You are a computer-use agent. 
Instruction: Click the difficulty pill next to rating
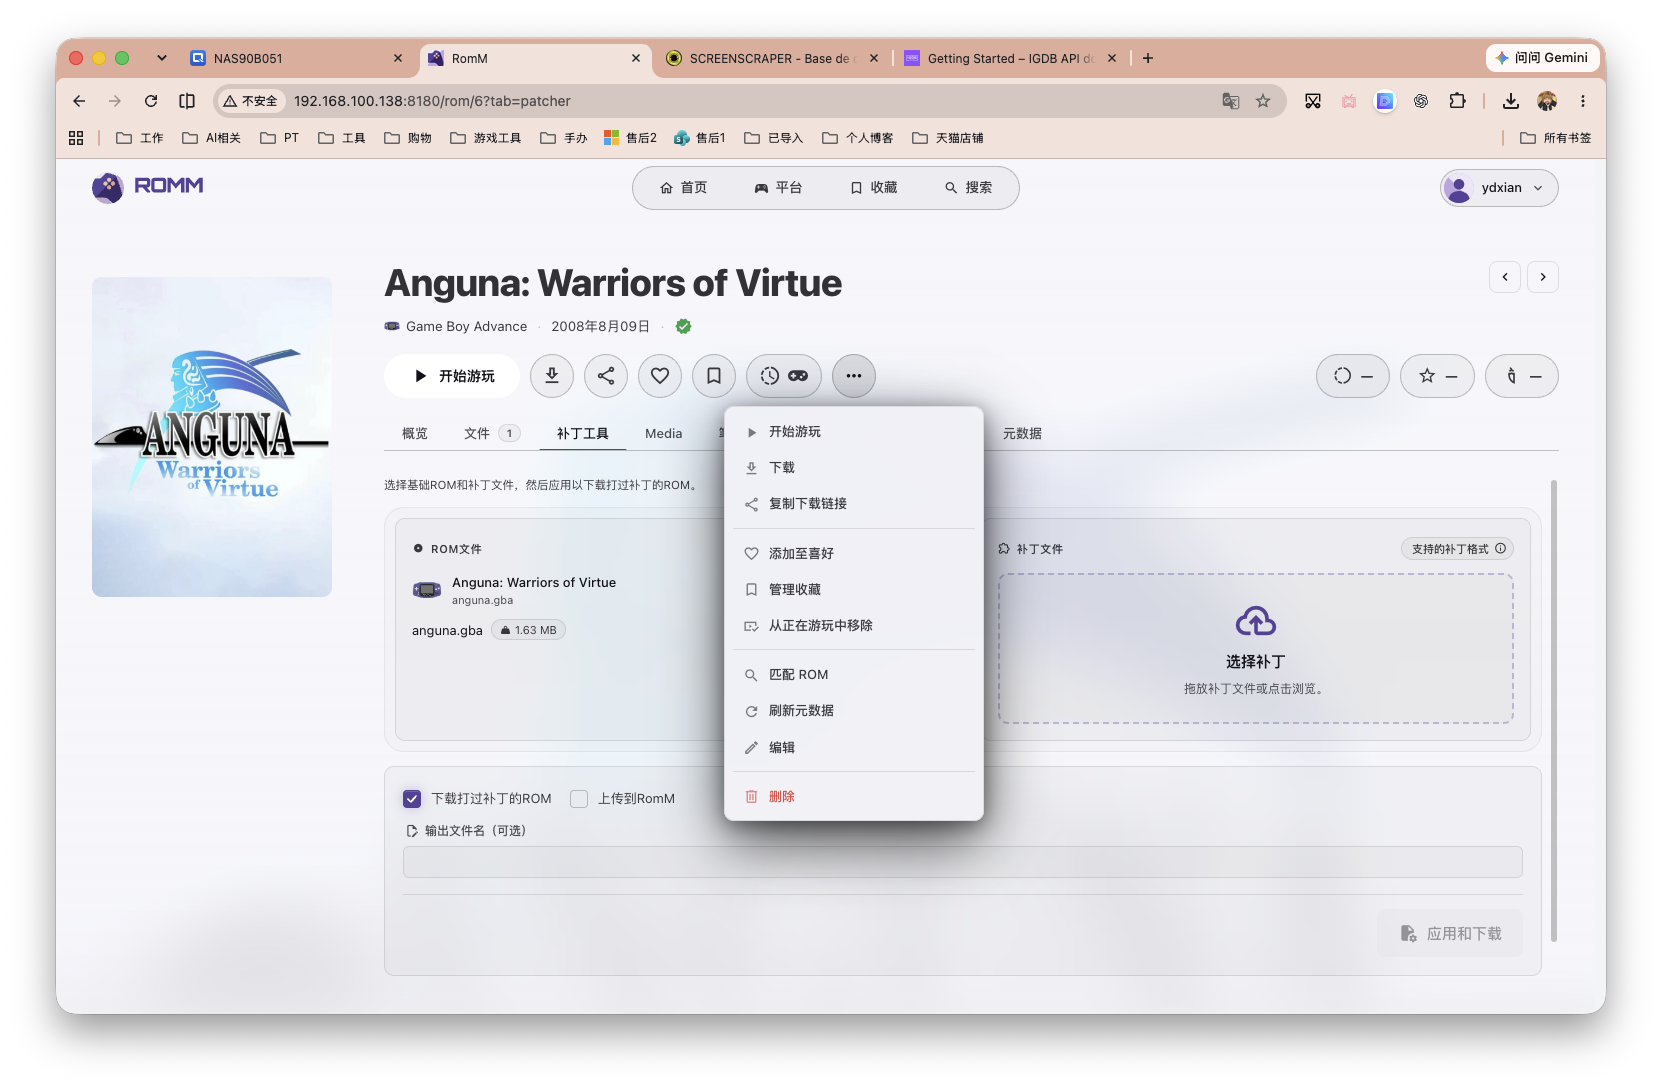coord(1522,376)
